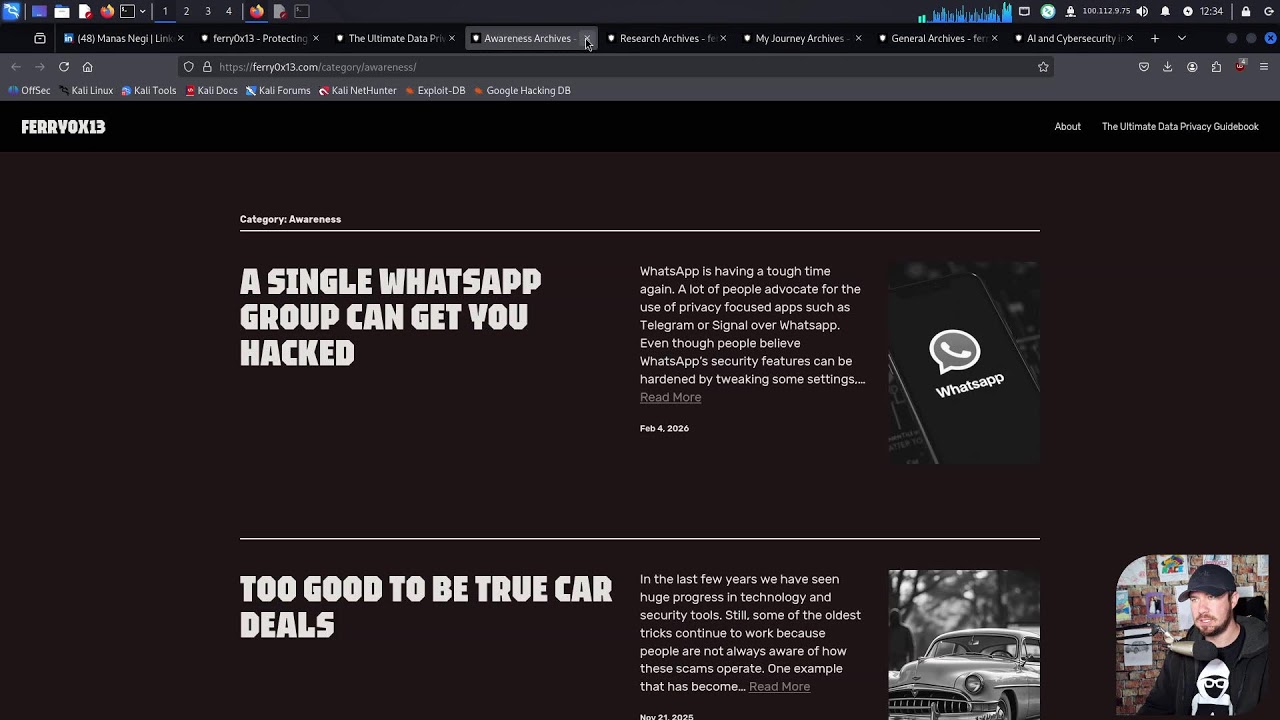Open the Kali NetHunter bookmark
Screen dimensions: 1280x720
[358, 90]
